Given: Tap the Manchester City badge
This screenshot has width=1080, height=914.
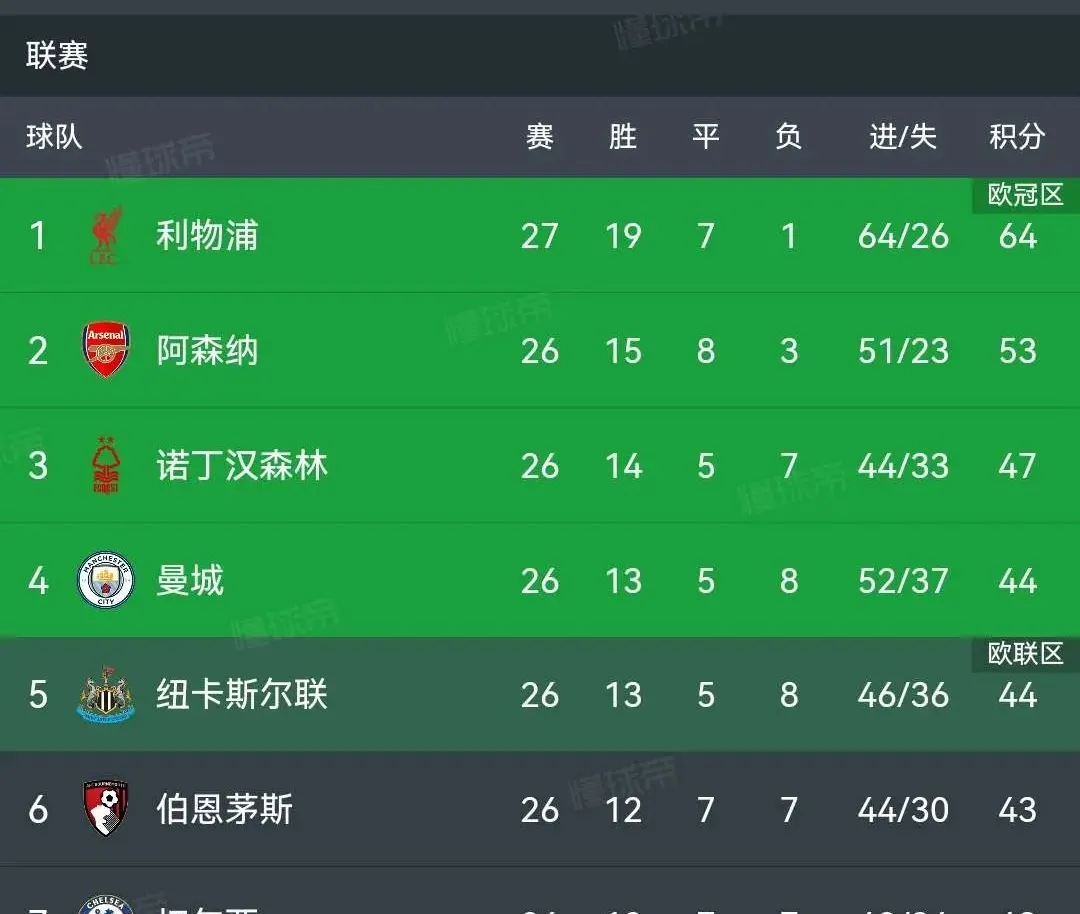Looking at the screenshot, I should [x=105, y=580].
